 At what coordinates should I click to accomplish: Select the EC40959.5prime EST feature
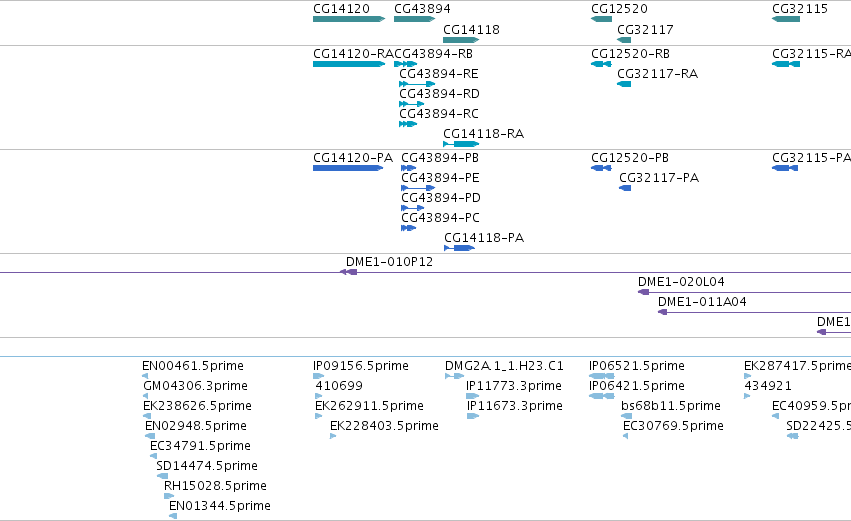[x=776, y=416]
